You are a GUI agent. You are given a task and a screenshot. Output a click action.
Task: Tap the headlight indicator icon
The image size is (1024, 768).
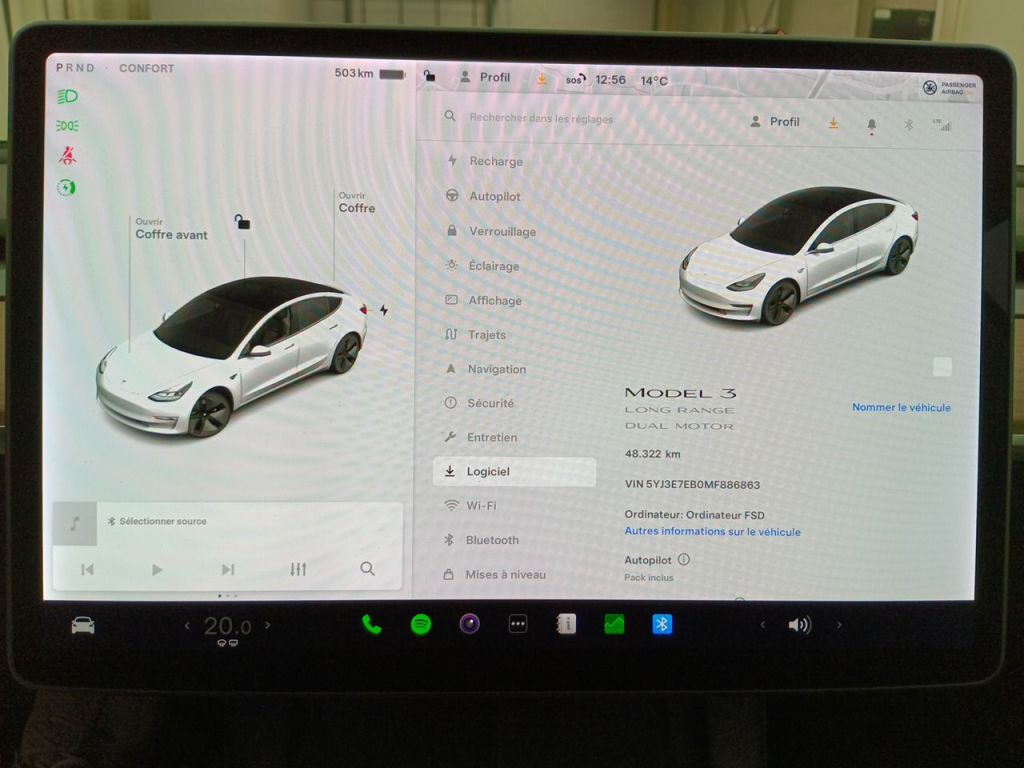coord(67,97)
